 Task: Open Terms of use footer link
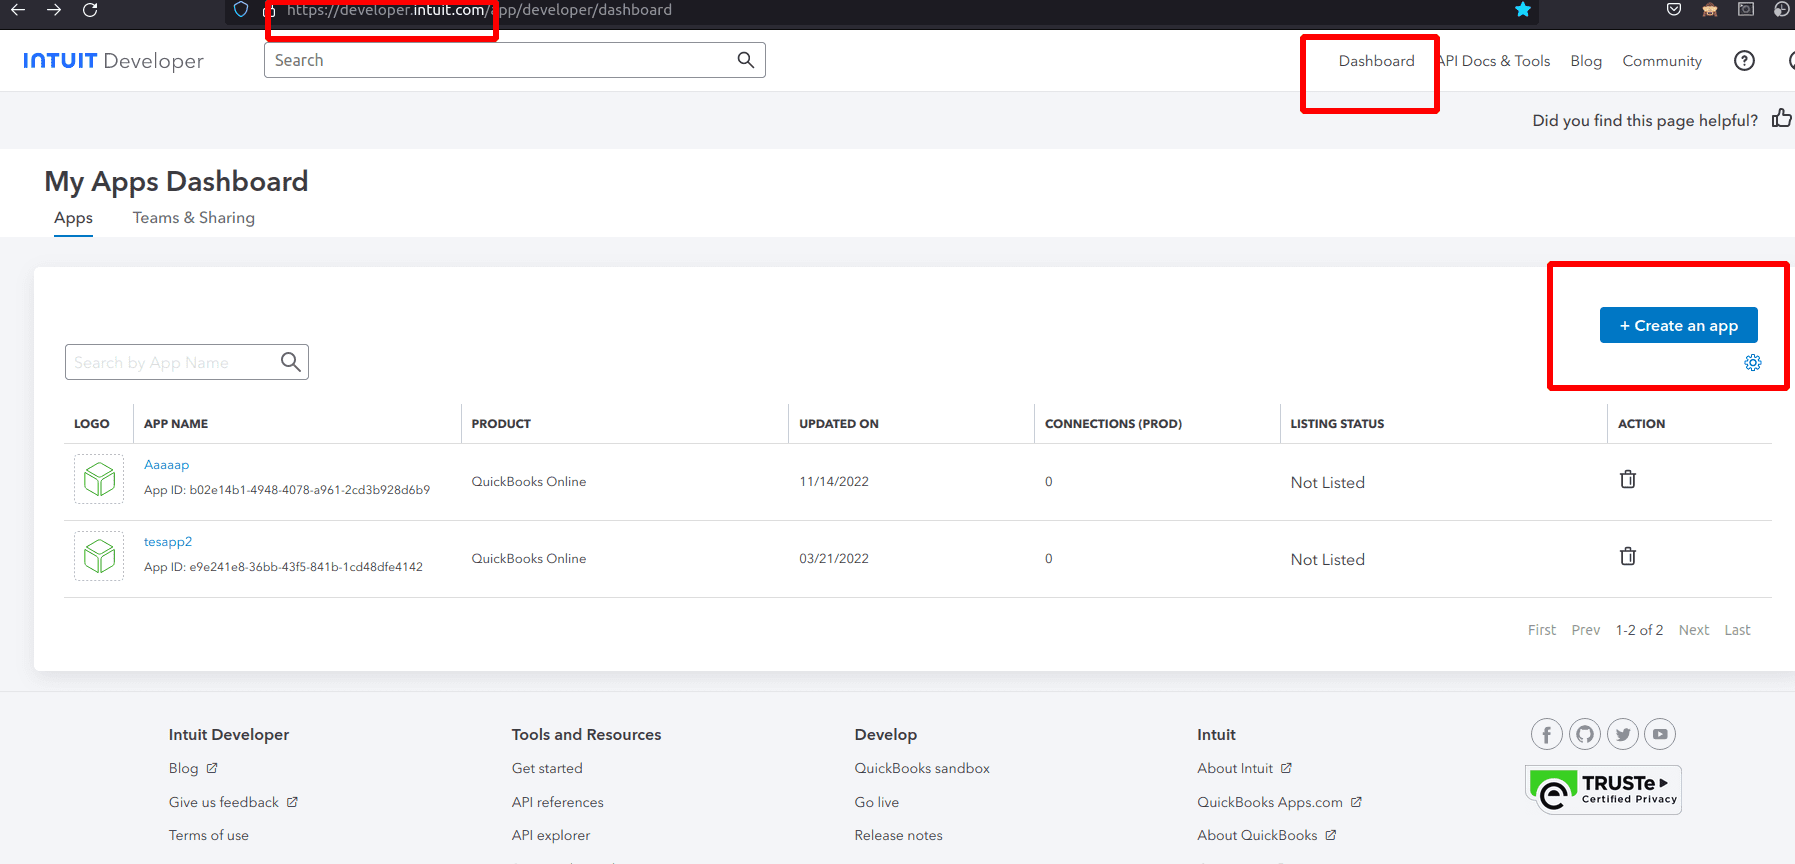[x=209, y=835]
